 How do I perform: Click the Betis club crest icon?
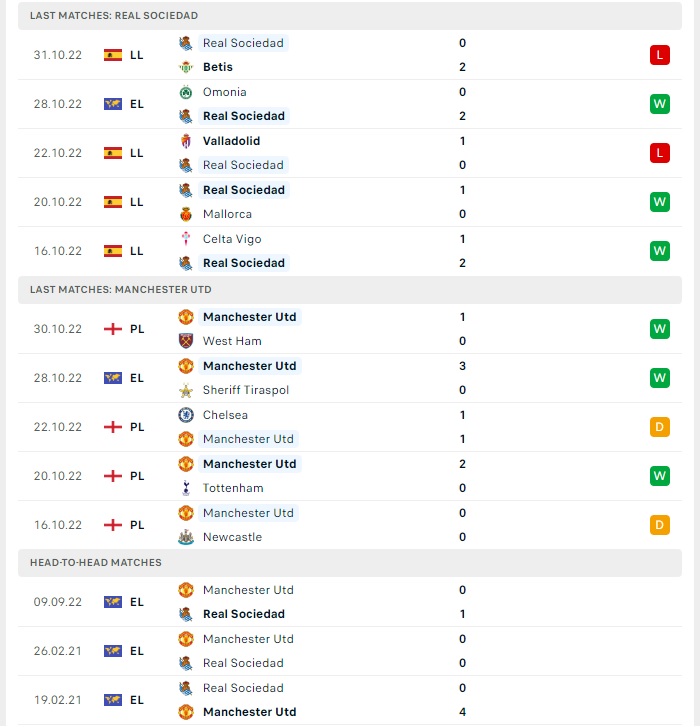pos(186,67)
